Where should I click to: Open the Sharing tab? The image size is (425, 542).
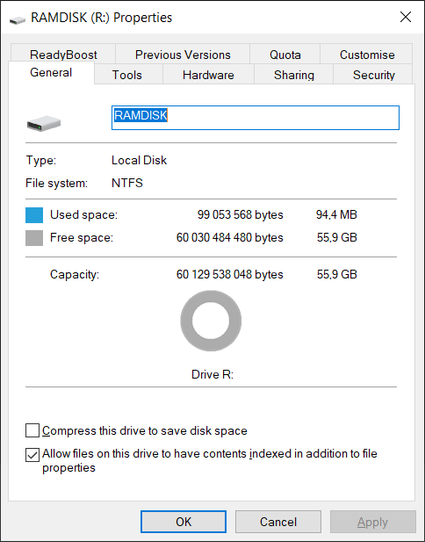tap(294, 75)
